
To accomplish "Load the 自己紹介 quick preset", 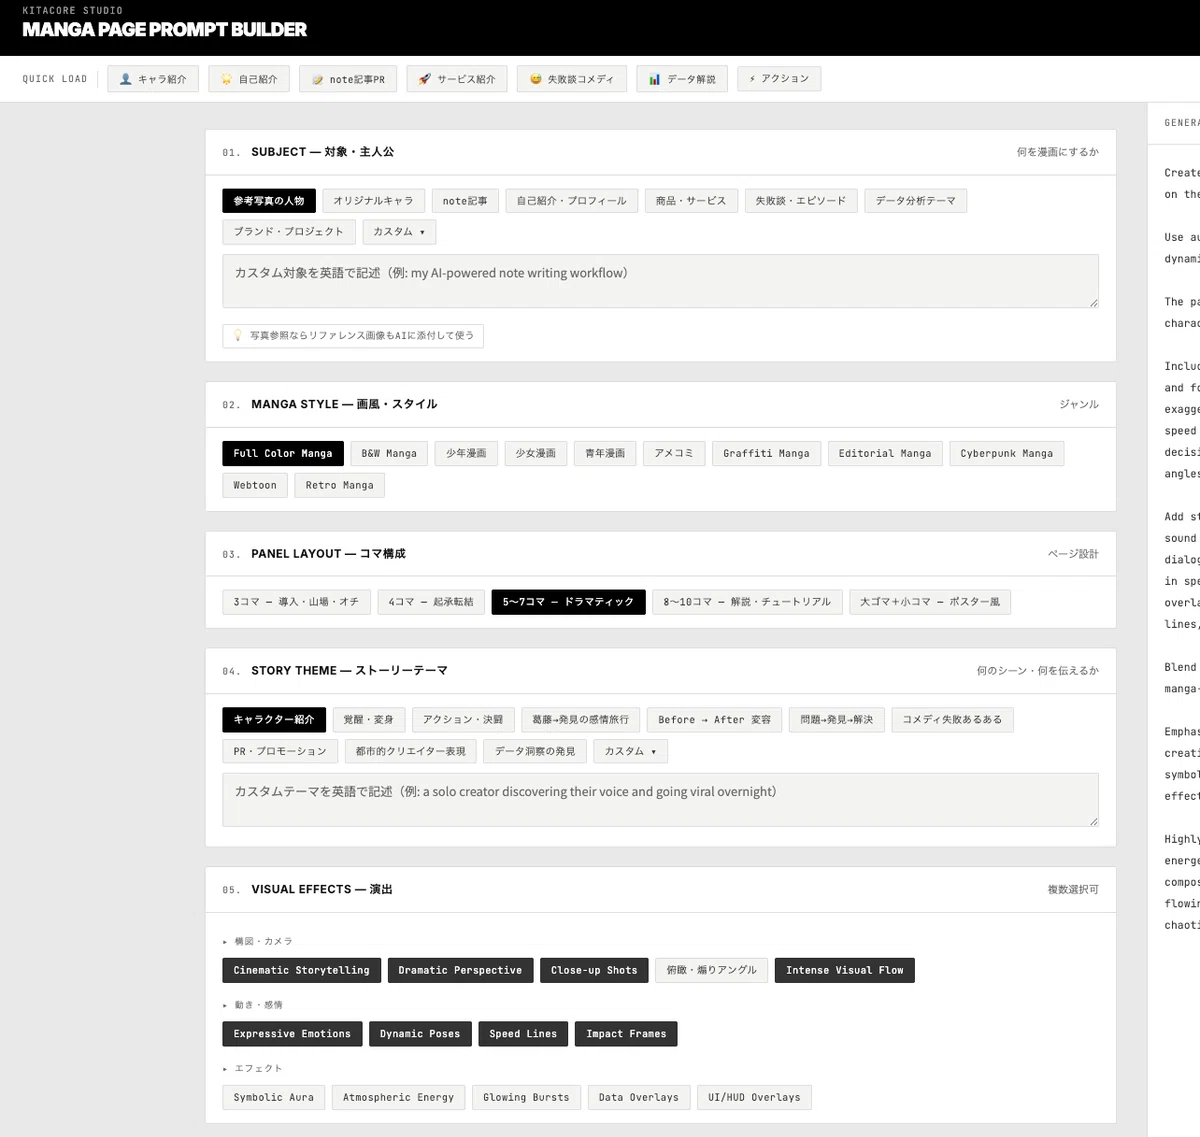I will pos(249,79).
